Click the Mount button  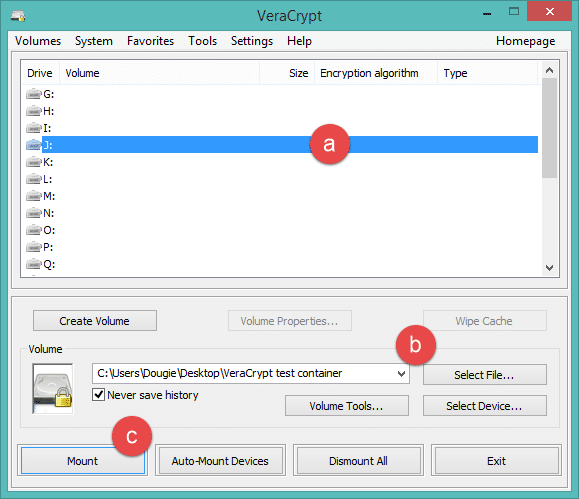pyautogui.click(x=83, y=461)
